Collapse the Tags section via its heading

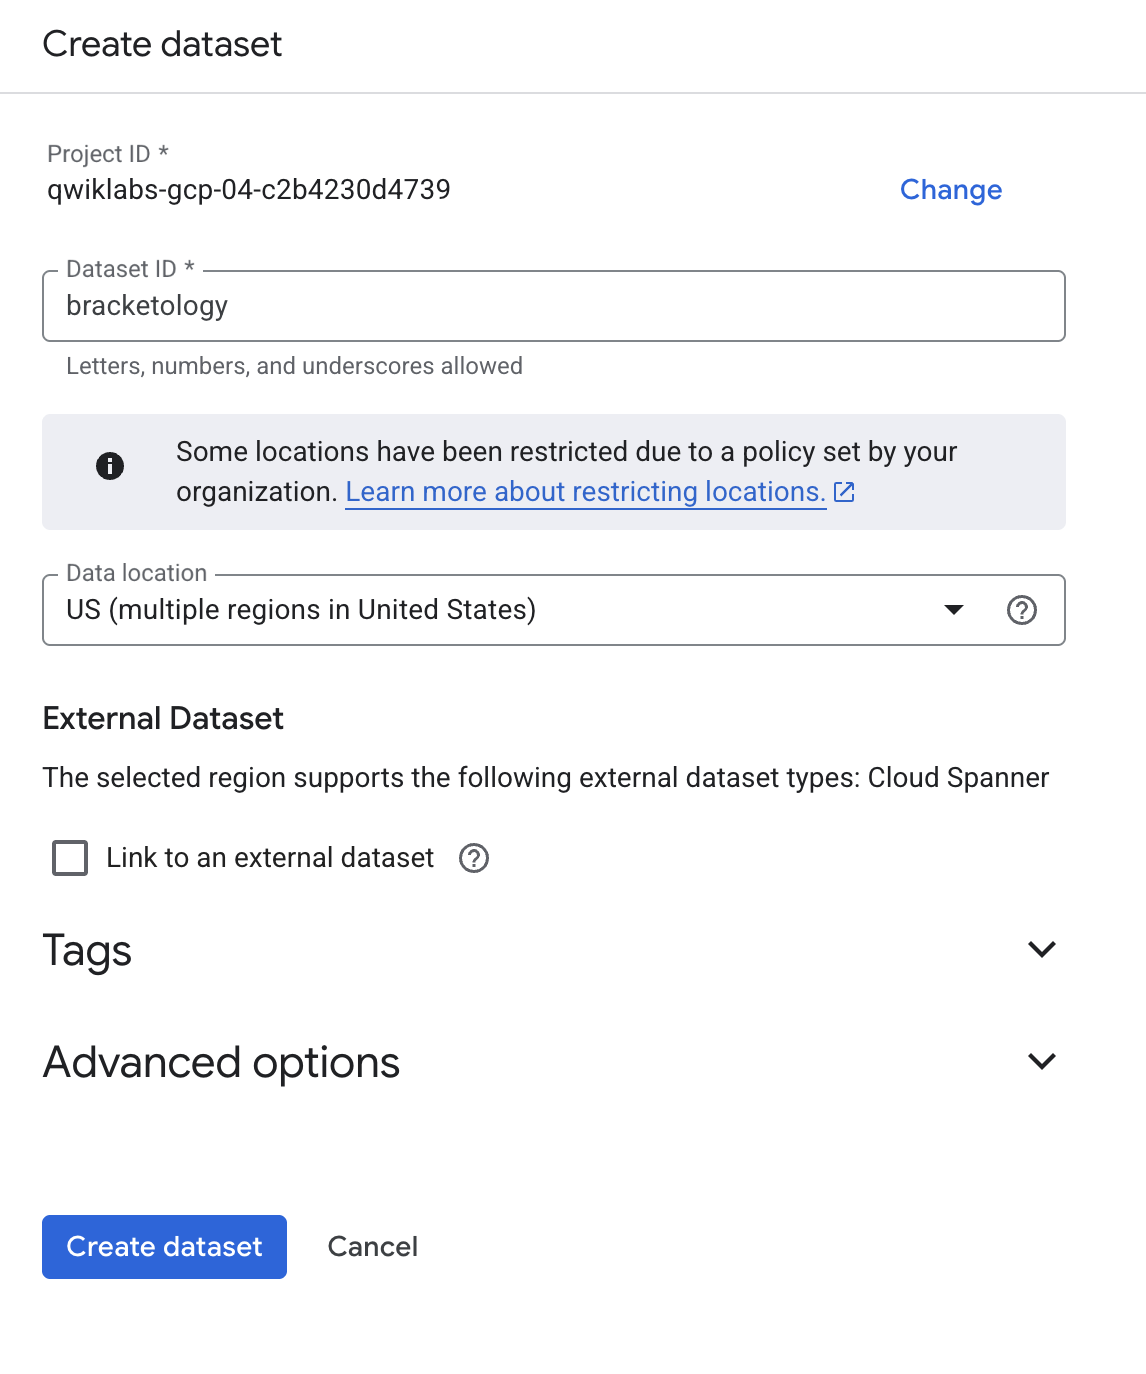(87, 950)
